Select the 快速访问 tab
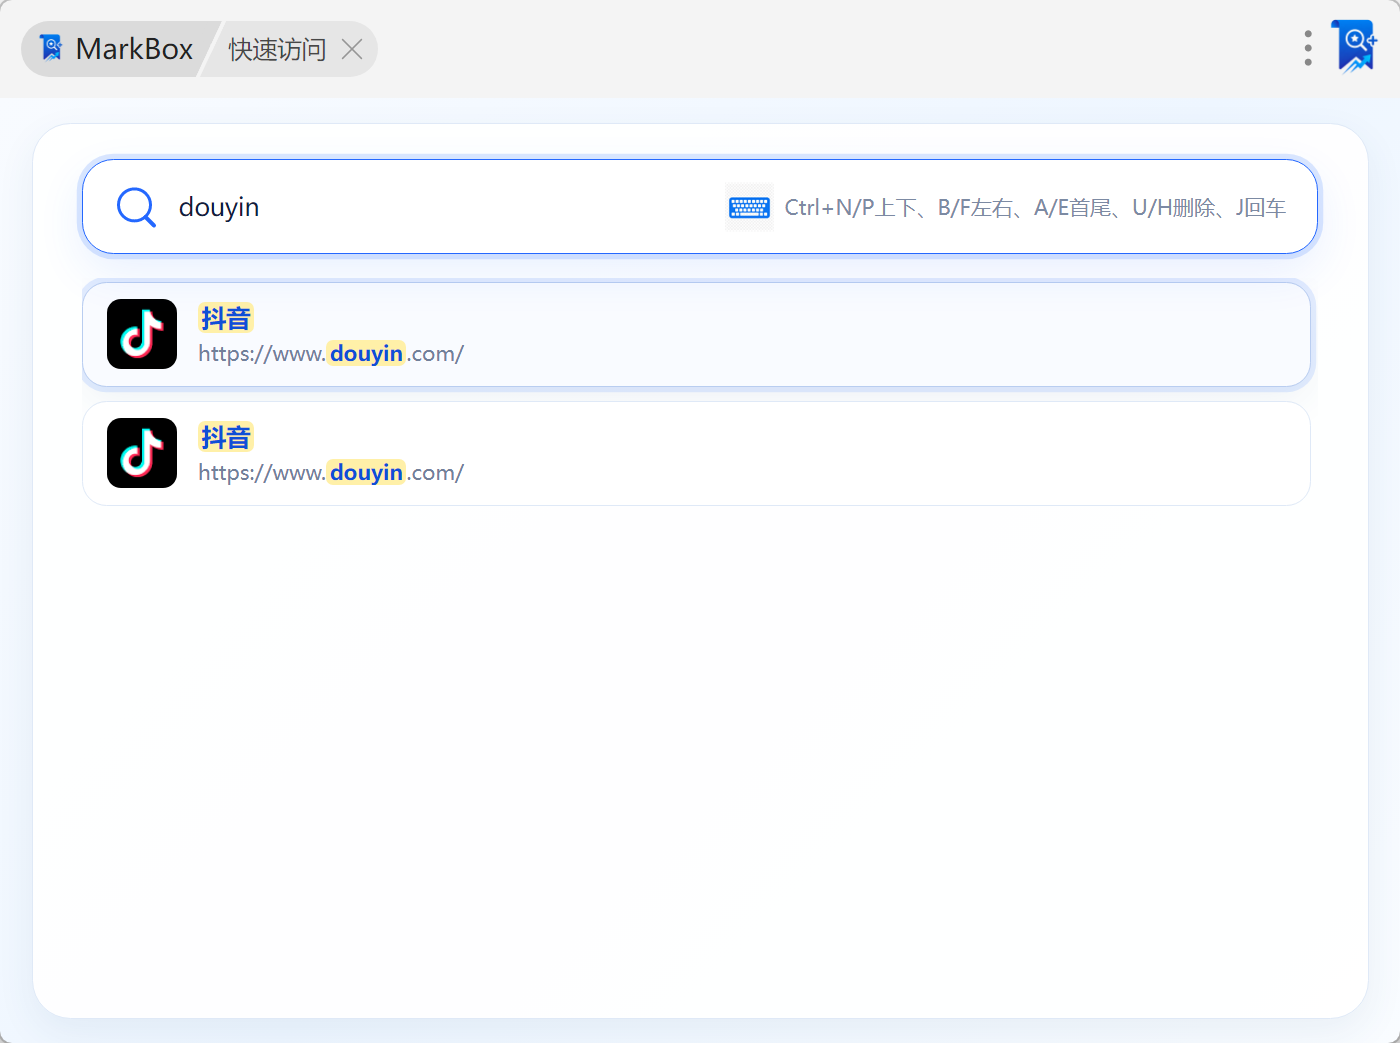Screen dimensions: 1400x1043 [x=277, y=49]
